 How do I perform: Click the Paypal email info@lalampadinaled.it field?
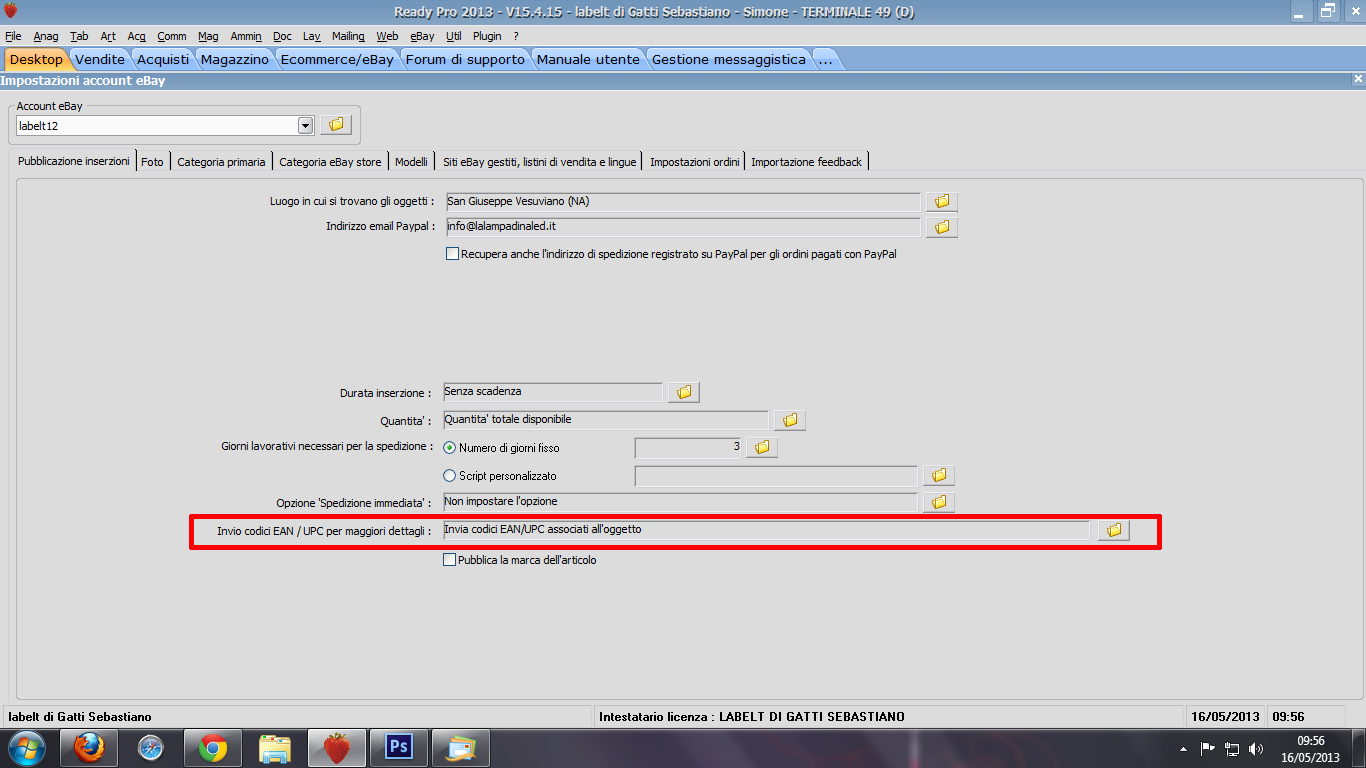(682, 228)
